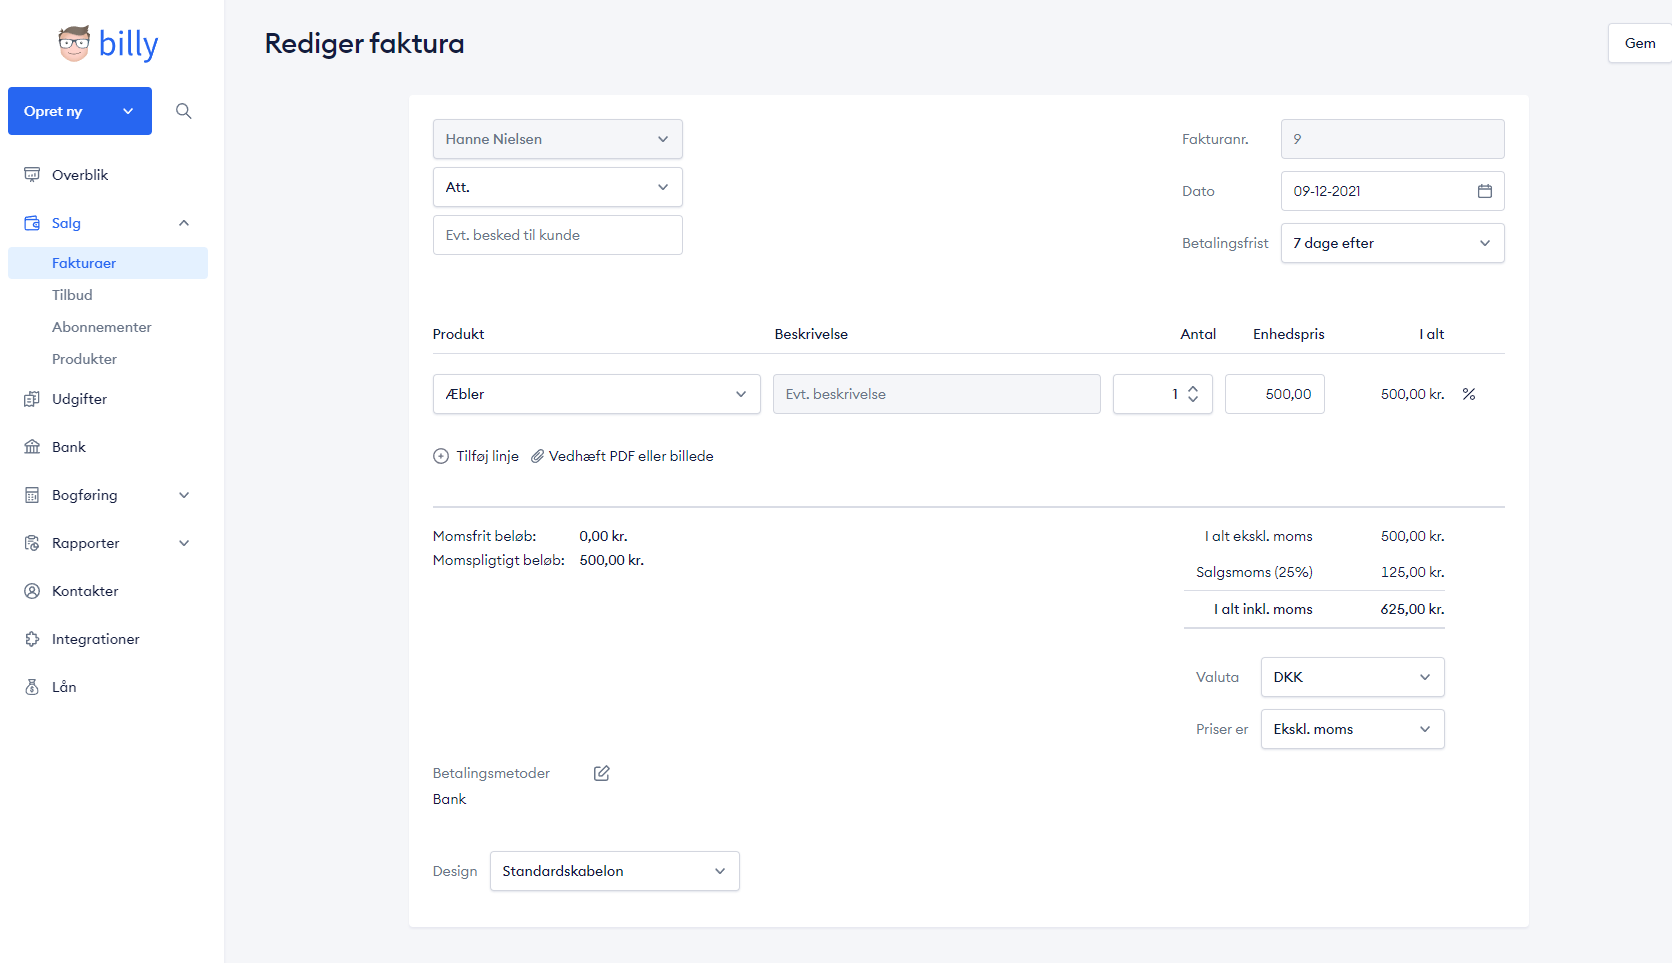The width and height of the screenshot is (1672, 963).
Task: Click the Gem save button
Action: [1640, 43]
